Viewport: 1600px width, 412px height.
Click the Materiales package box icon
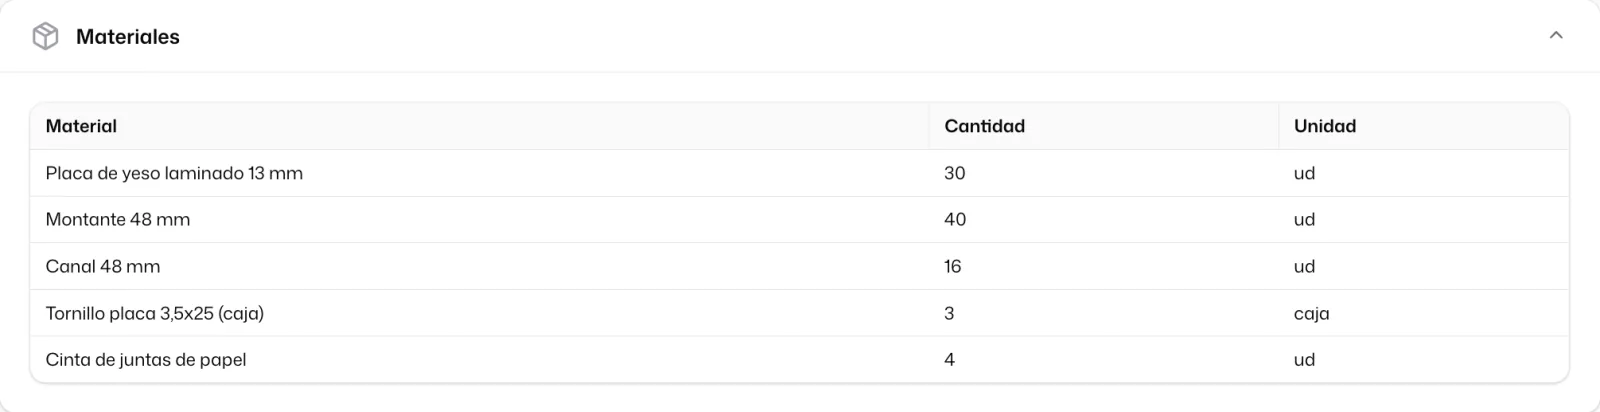(46, 36)
